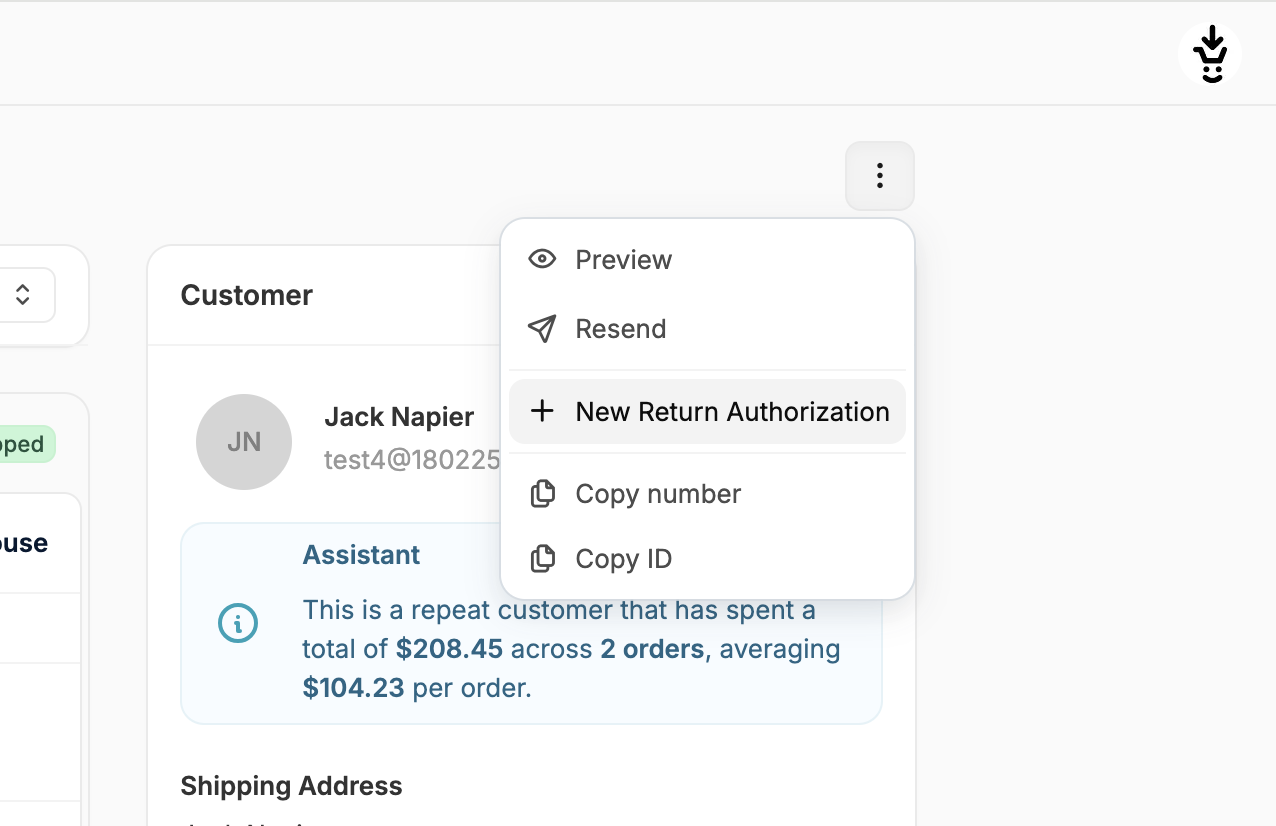Click the Shipping Address heading
The height and width of the screenshot is (826, 1276).
pos(291,786)
